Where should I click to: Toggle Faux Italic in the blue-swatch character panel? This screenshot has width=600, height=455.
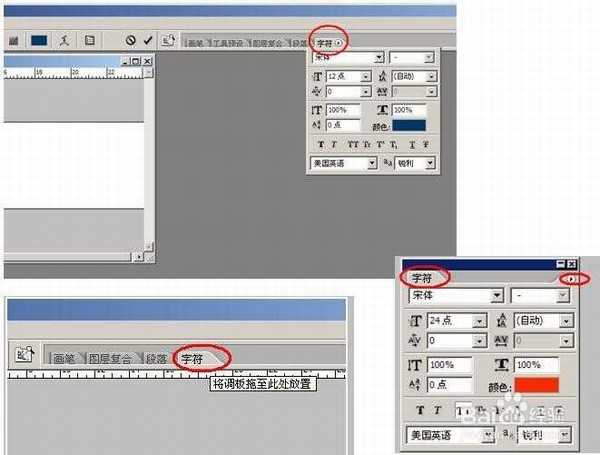[x=334, y=145]
